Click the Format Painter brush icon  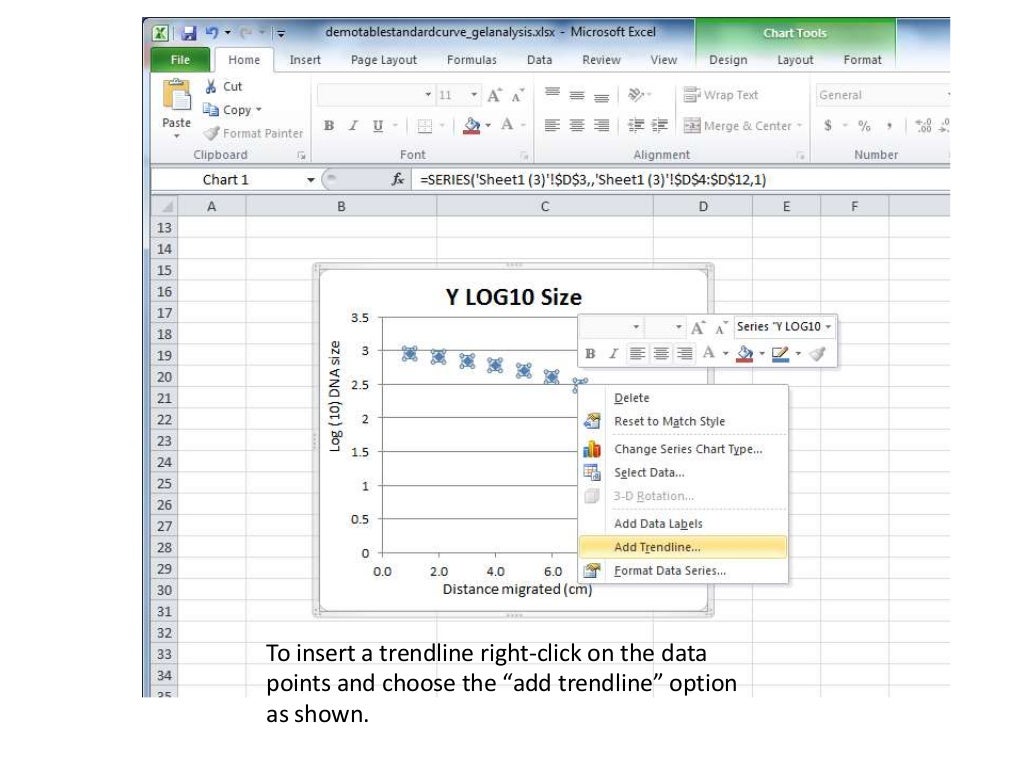[211, 133]
